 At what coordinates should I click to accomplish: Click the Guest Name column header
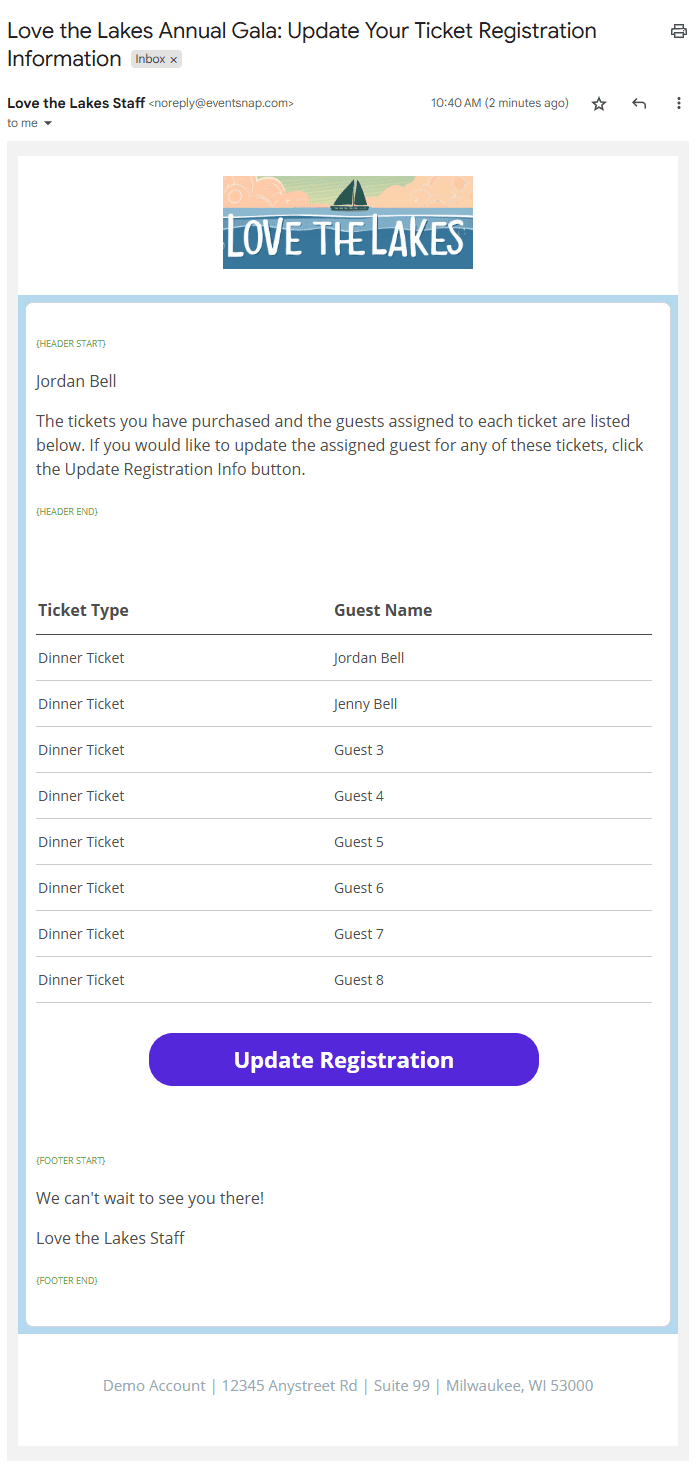[x=383, y=610]
